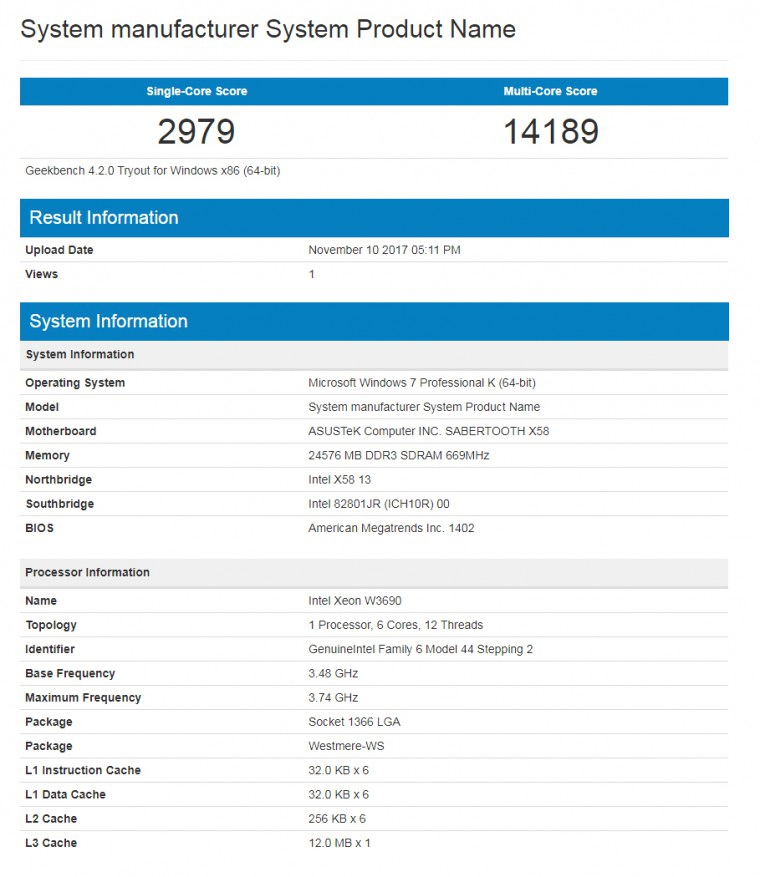The image size is (760, 877).
Task: Select the date November 10 2017 05:11 PM
Action: pos(384,250)
